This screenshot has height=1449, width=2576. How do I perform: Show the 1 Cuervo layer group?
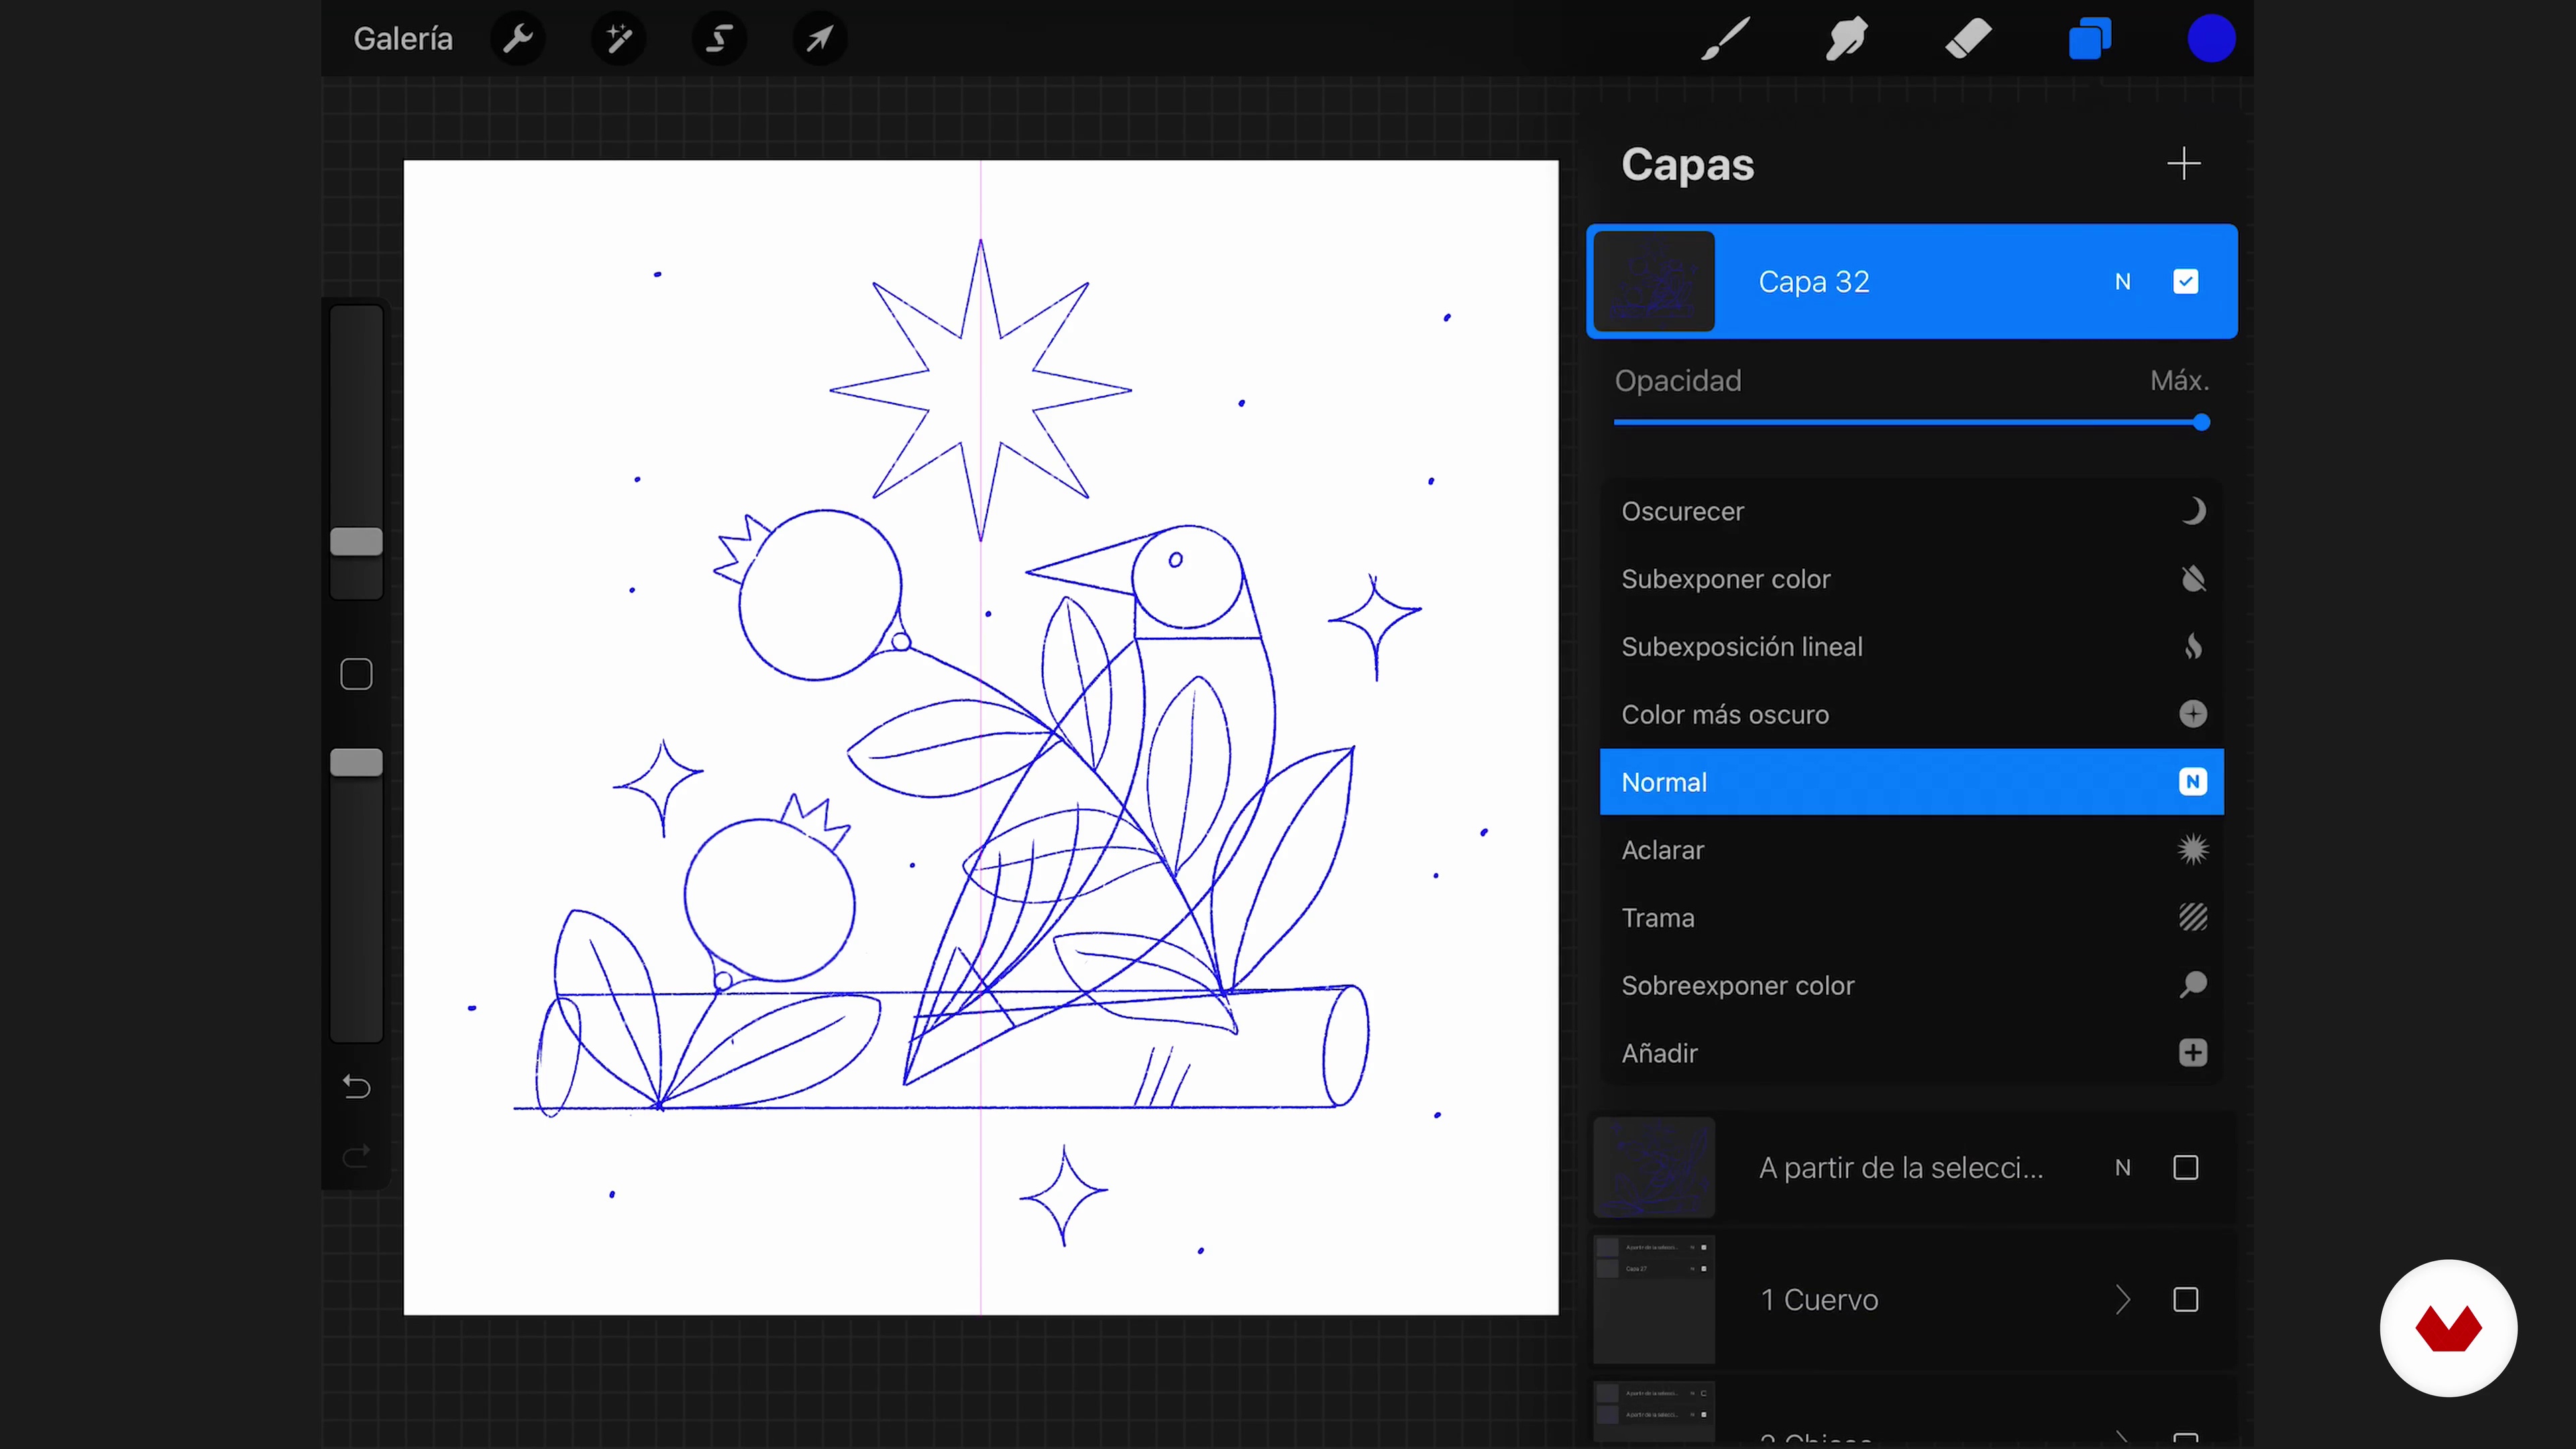(2186, 1300)
